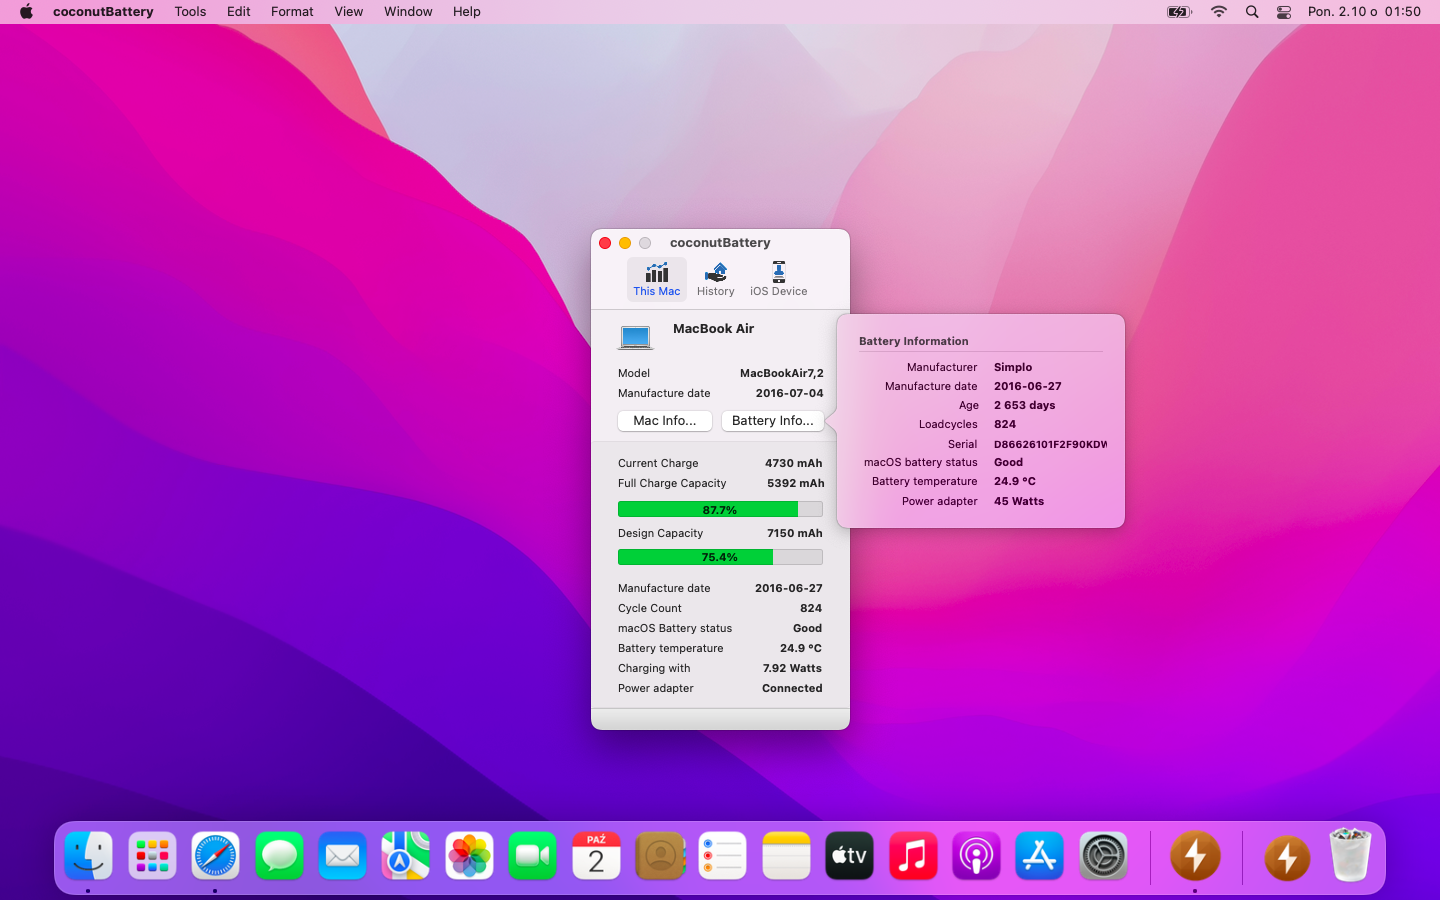Open System Preferences from the Dock
The width and height of the screenshot is (1440, 900).
point(1103,856)
